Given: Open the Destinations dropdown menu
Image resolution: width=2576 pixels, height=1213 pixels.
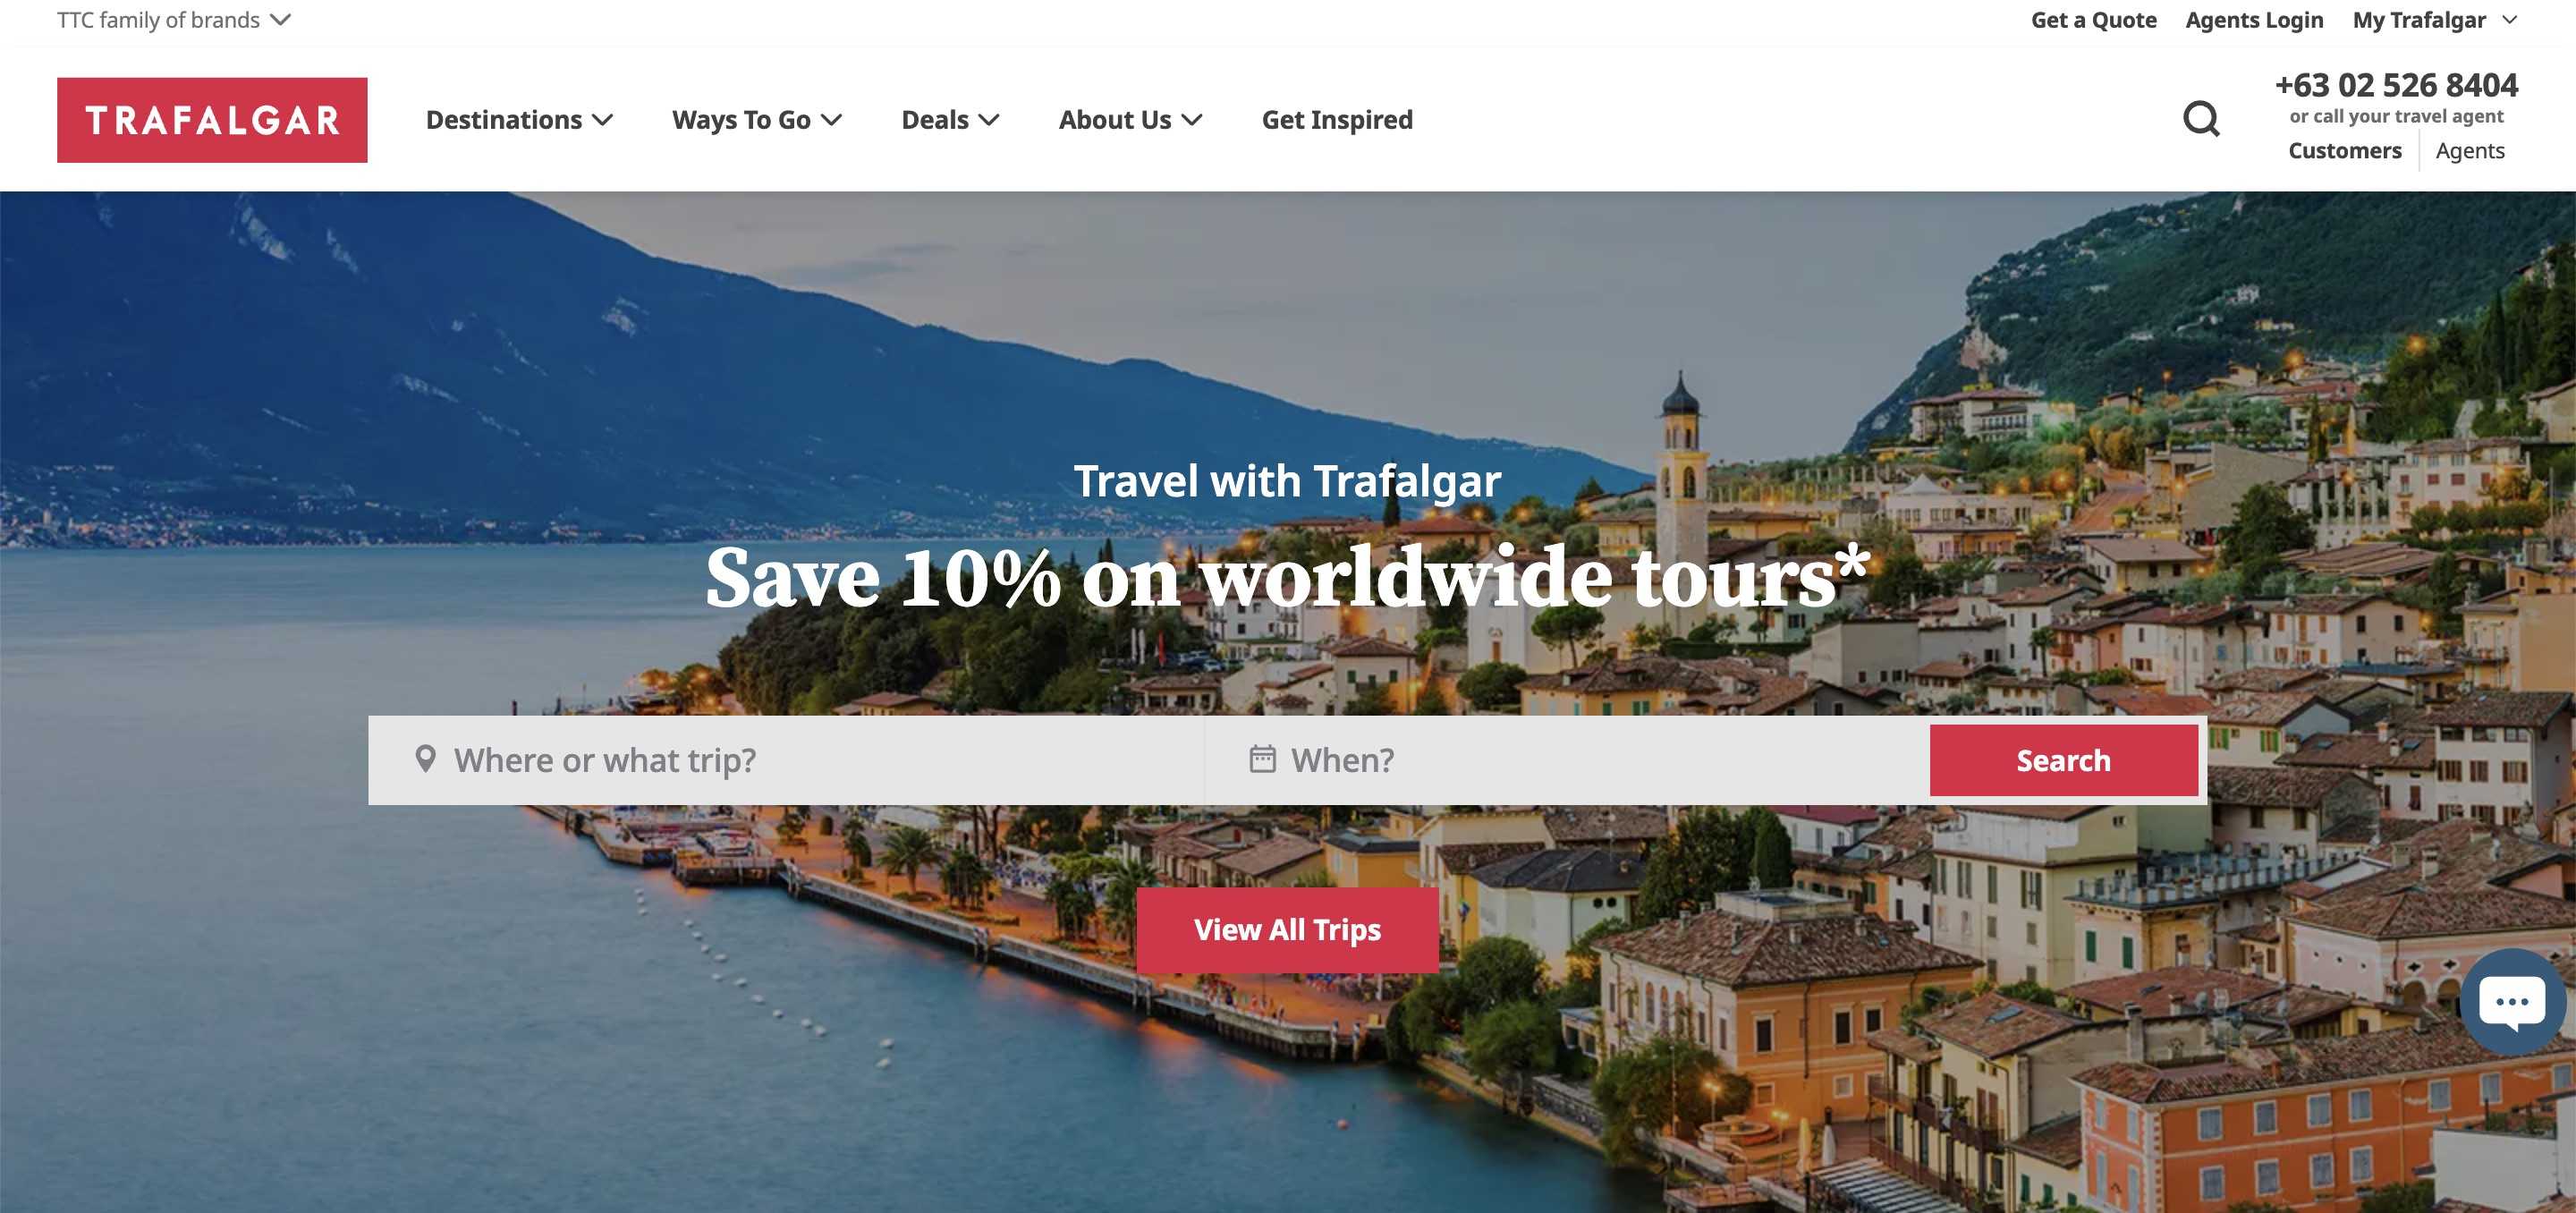Looking at the screenshot, I should (519, 120).
